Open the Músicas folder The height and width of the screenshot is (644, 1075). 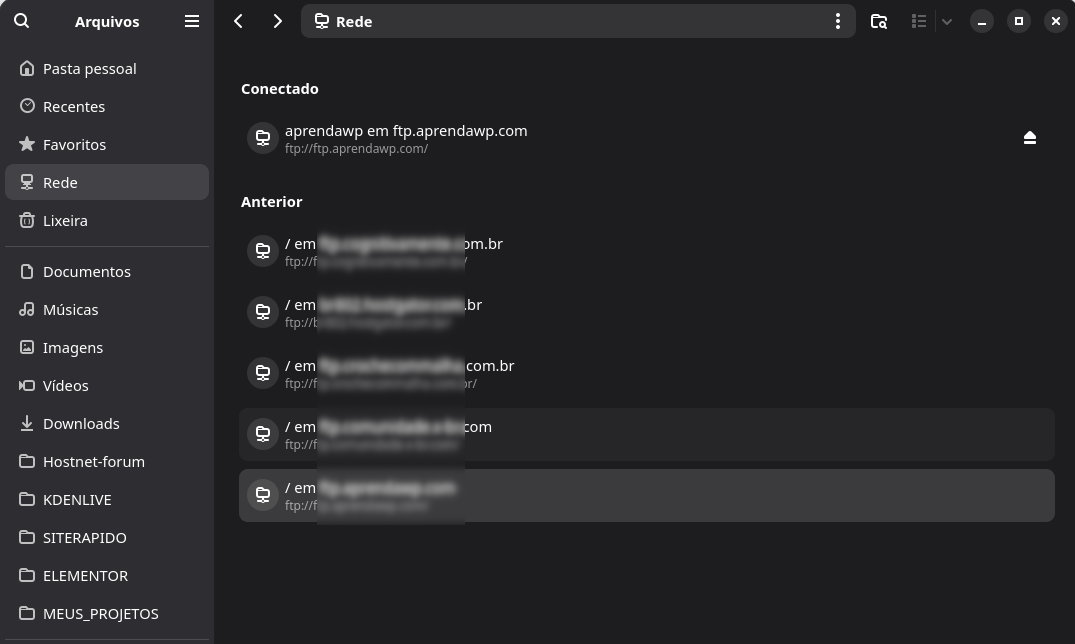click(x=70, y=310)
